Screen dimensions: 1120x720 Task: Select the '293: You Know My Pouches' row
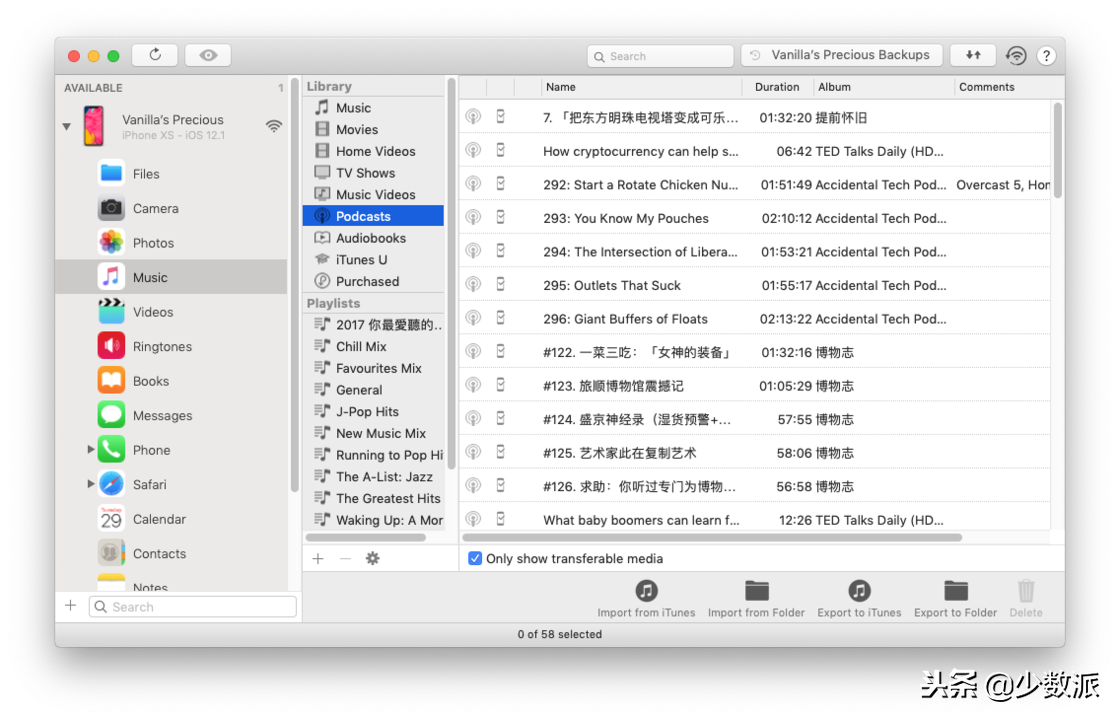(x=755, y=218)
